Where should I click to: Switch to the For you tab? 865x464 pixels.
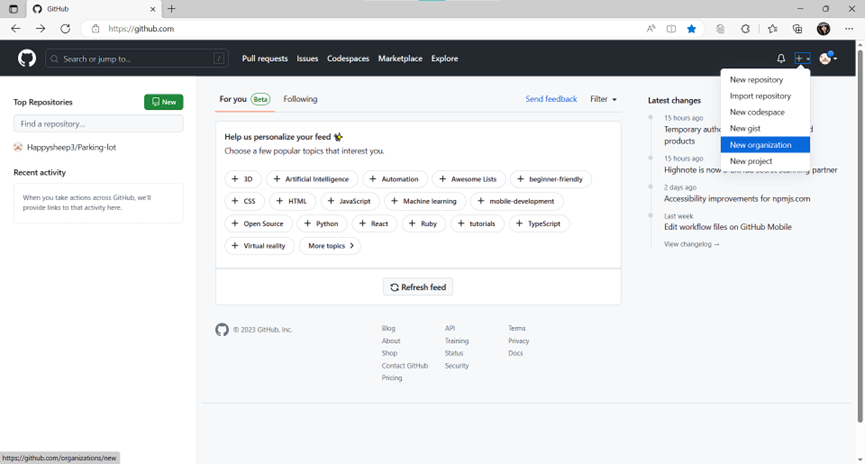point(244,99)
